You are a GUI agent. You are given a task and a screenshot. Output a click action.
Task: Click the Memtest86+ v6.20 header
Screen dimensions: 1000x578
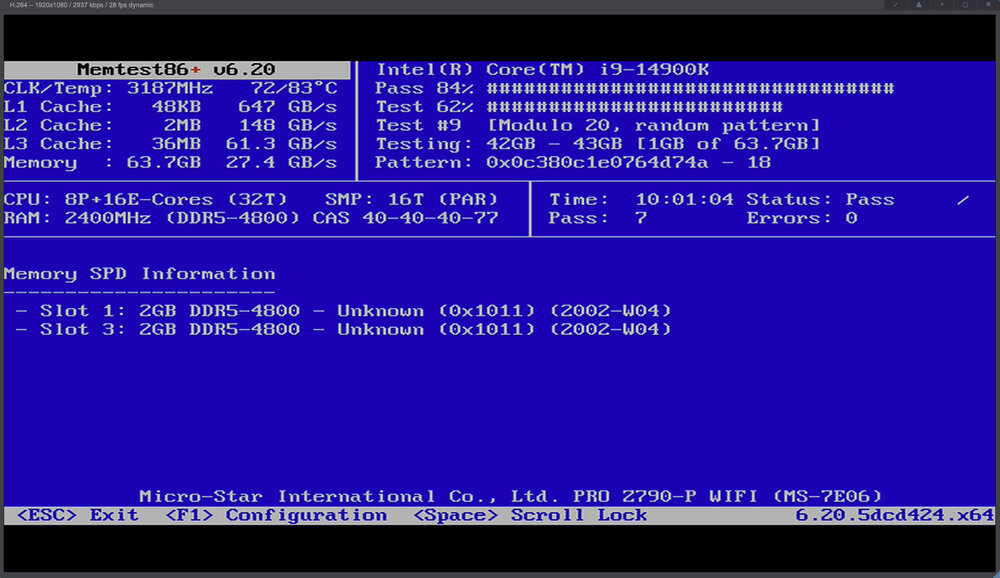(x=177, y=69)
